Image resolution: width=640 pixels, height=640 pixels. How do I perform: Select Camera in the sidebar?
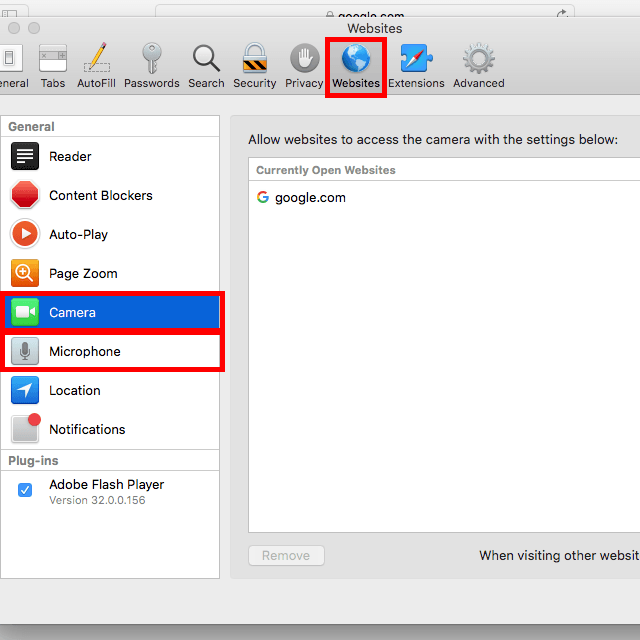[x=112, y=312]
